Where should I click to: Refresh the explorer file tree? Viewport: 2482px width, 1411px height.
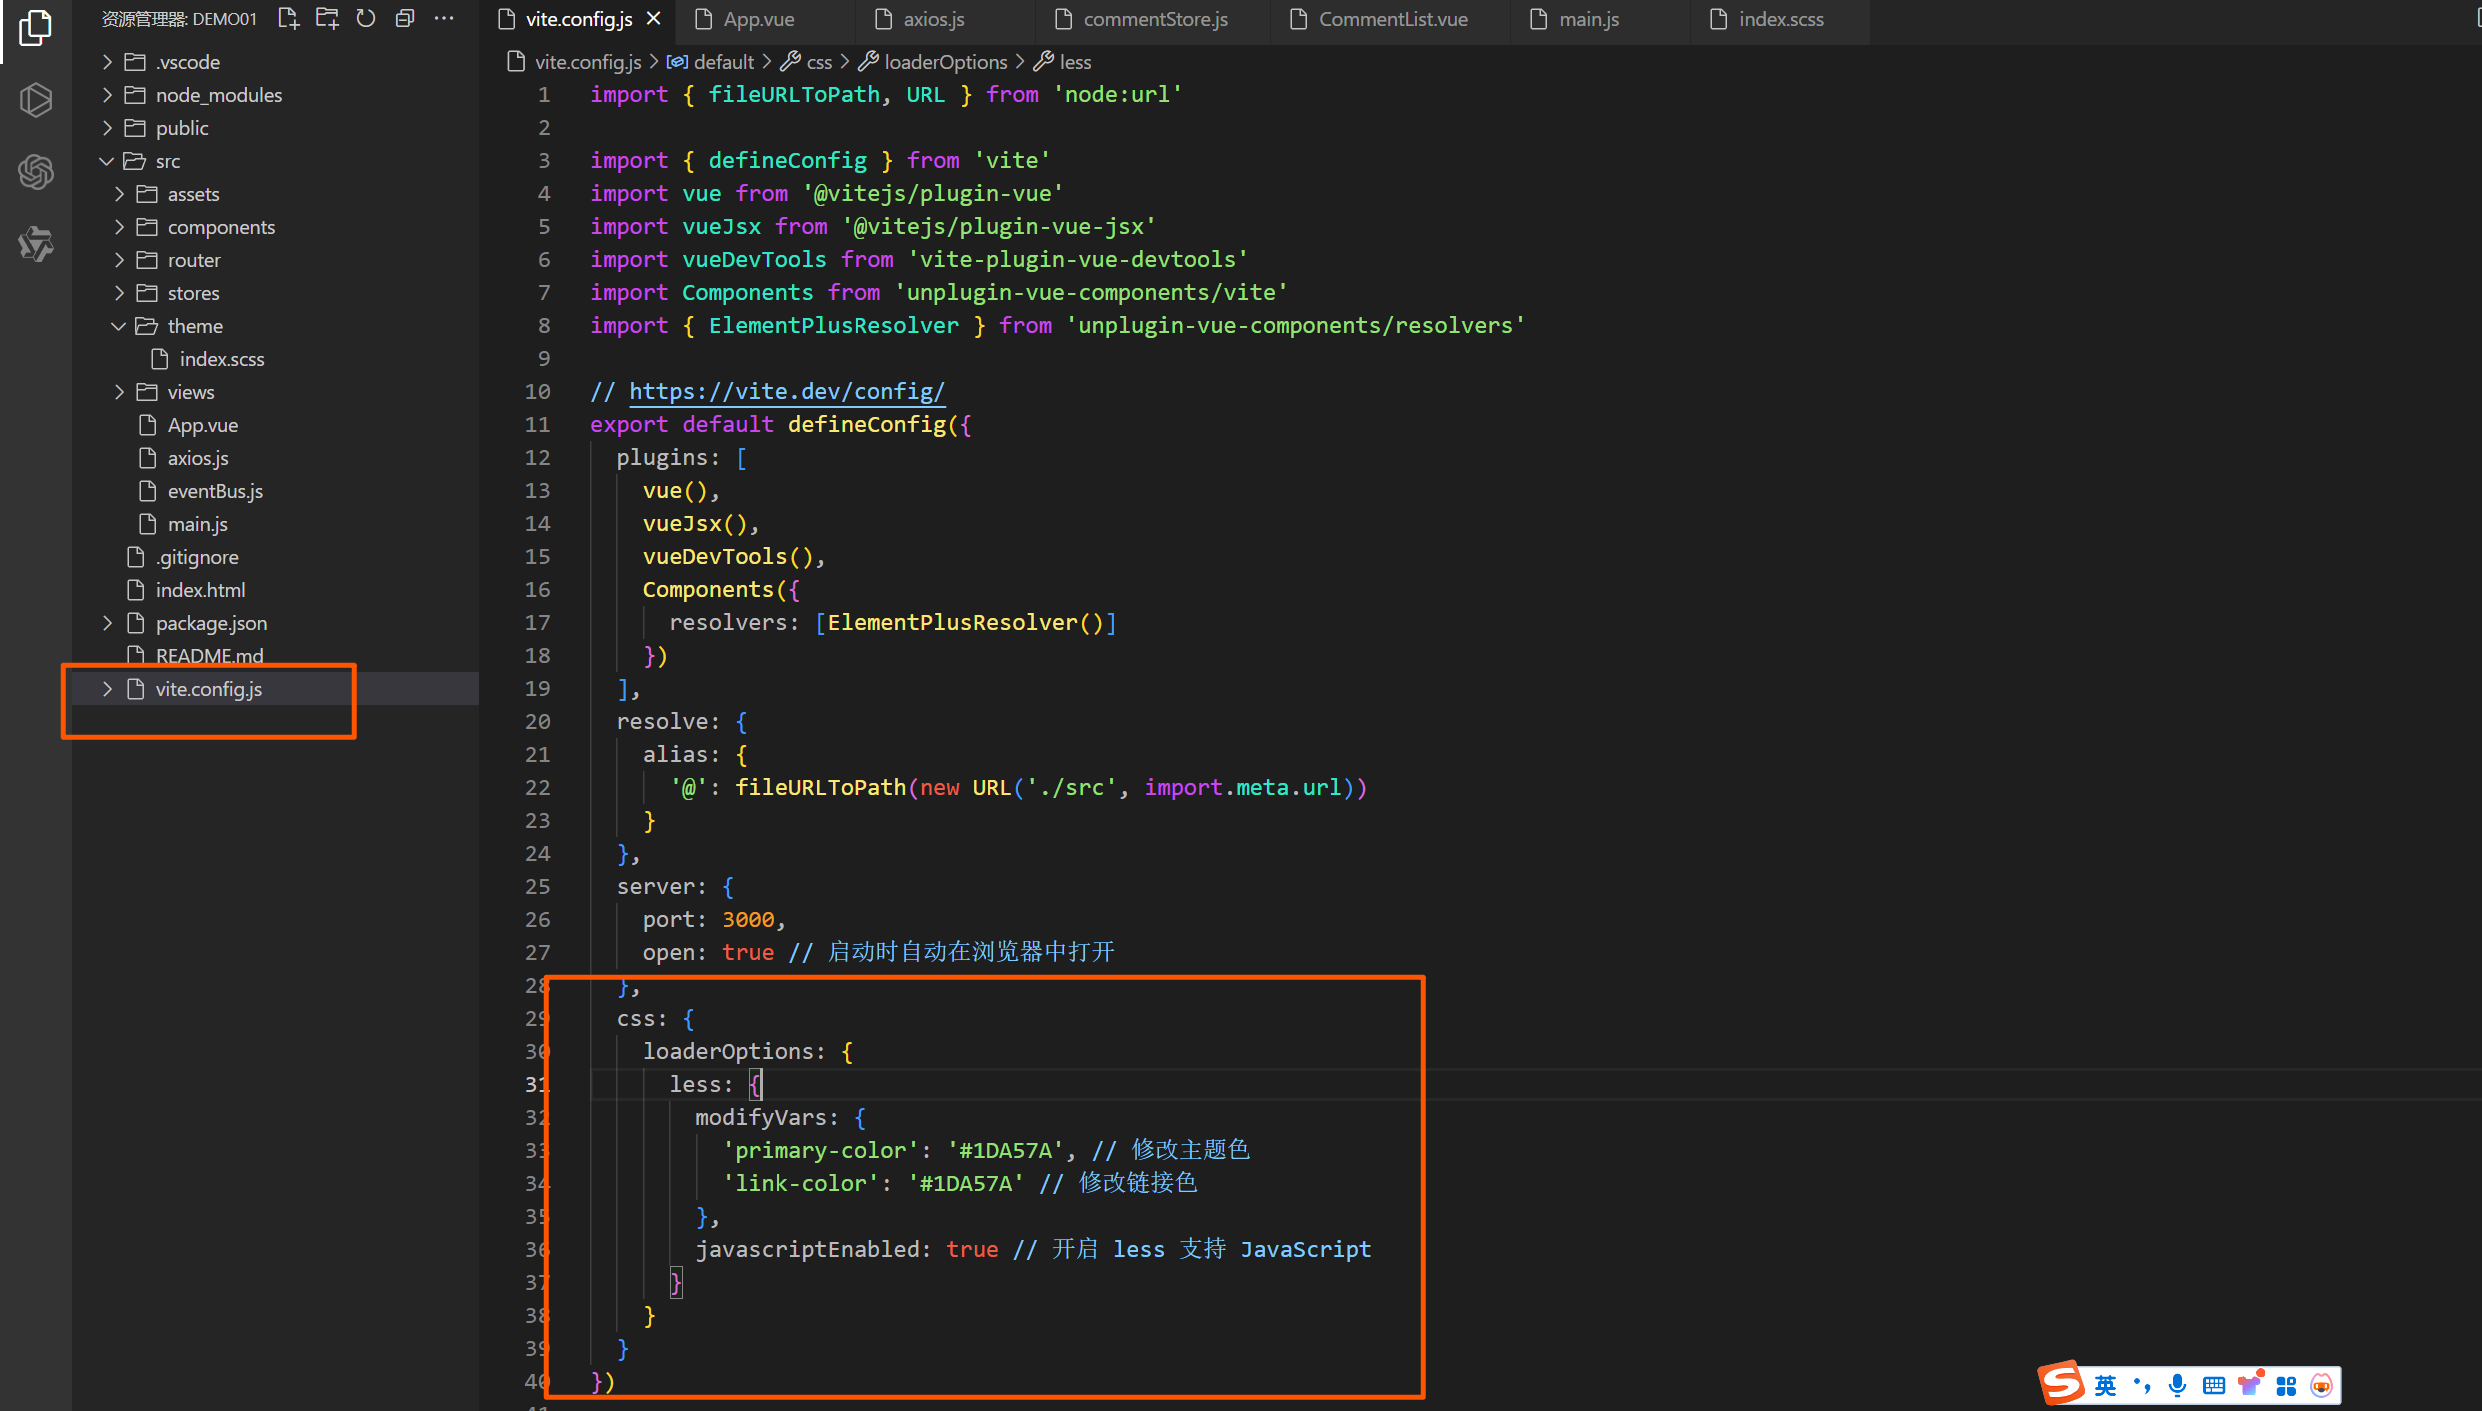(366, 18)
